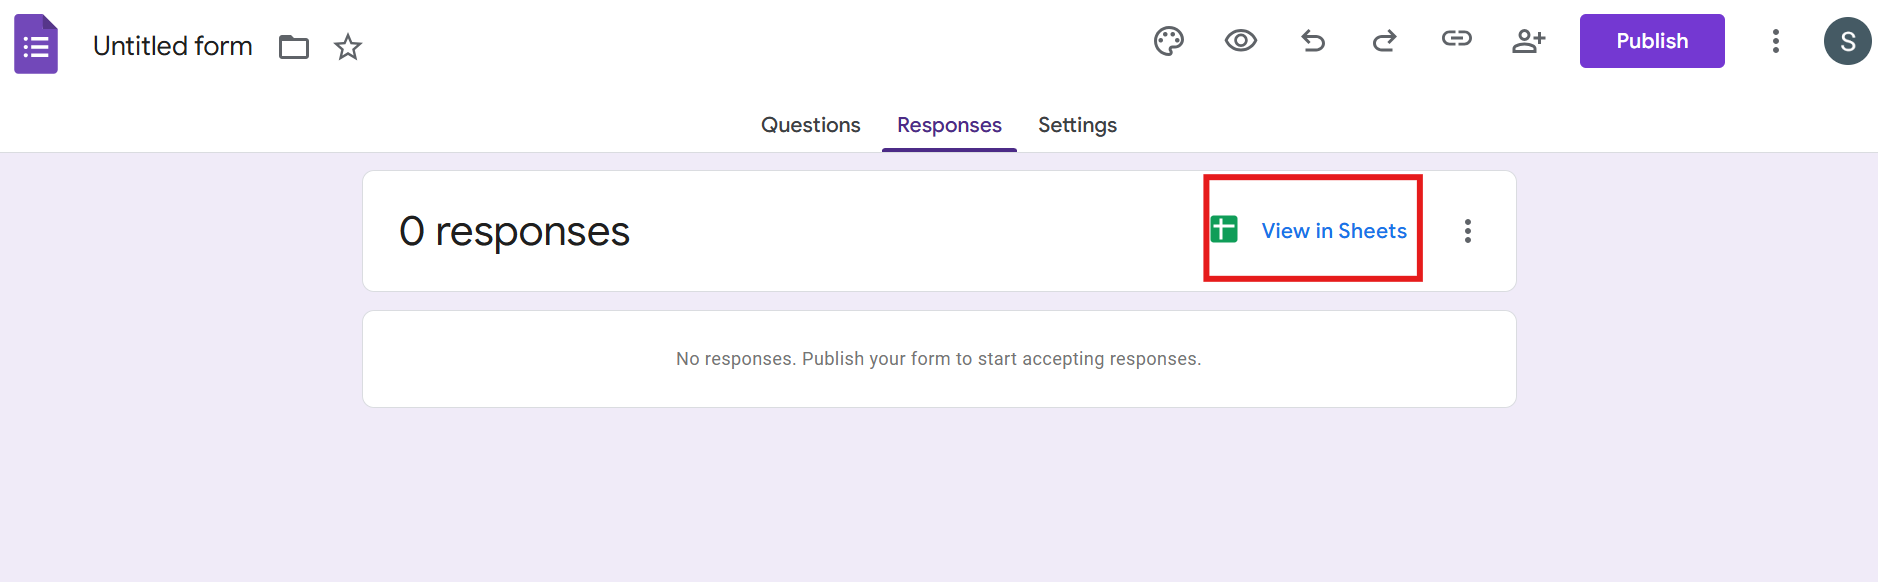
Task: Select the Responses tab
Action: click(x=949, y=125)
